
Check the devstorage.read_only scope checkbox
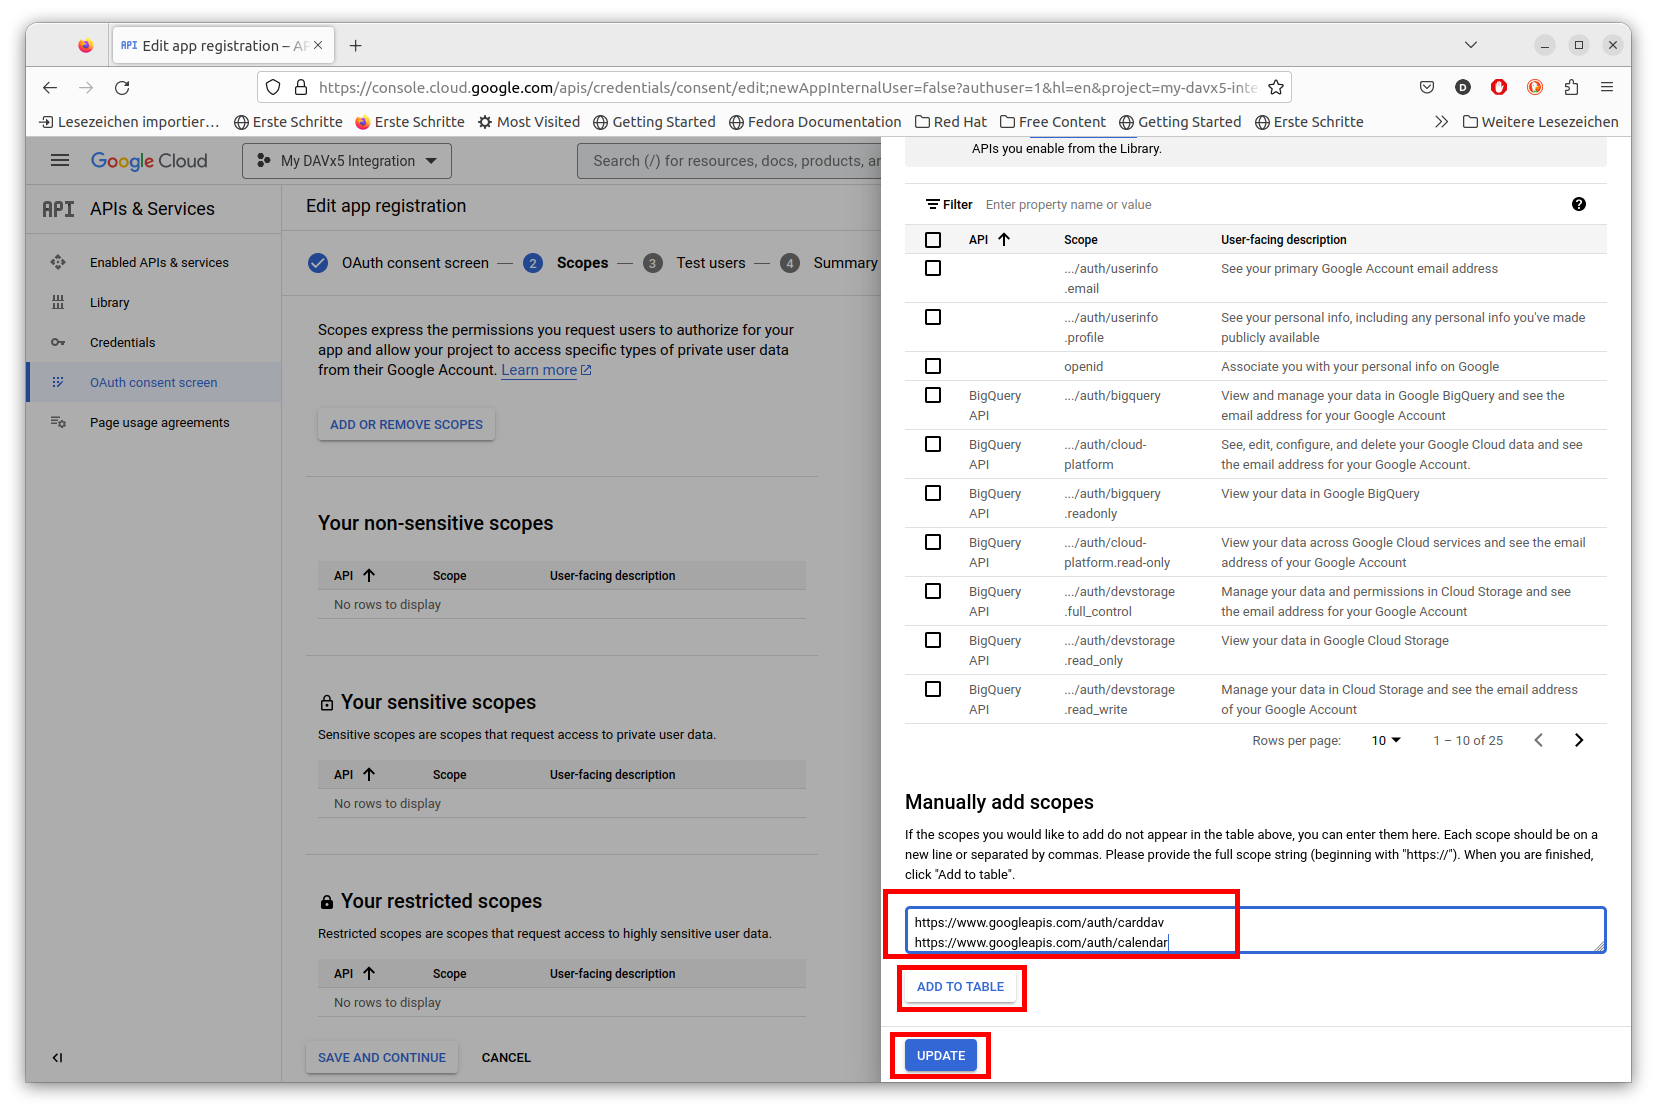coord(933,640)
